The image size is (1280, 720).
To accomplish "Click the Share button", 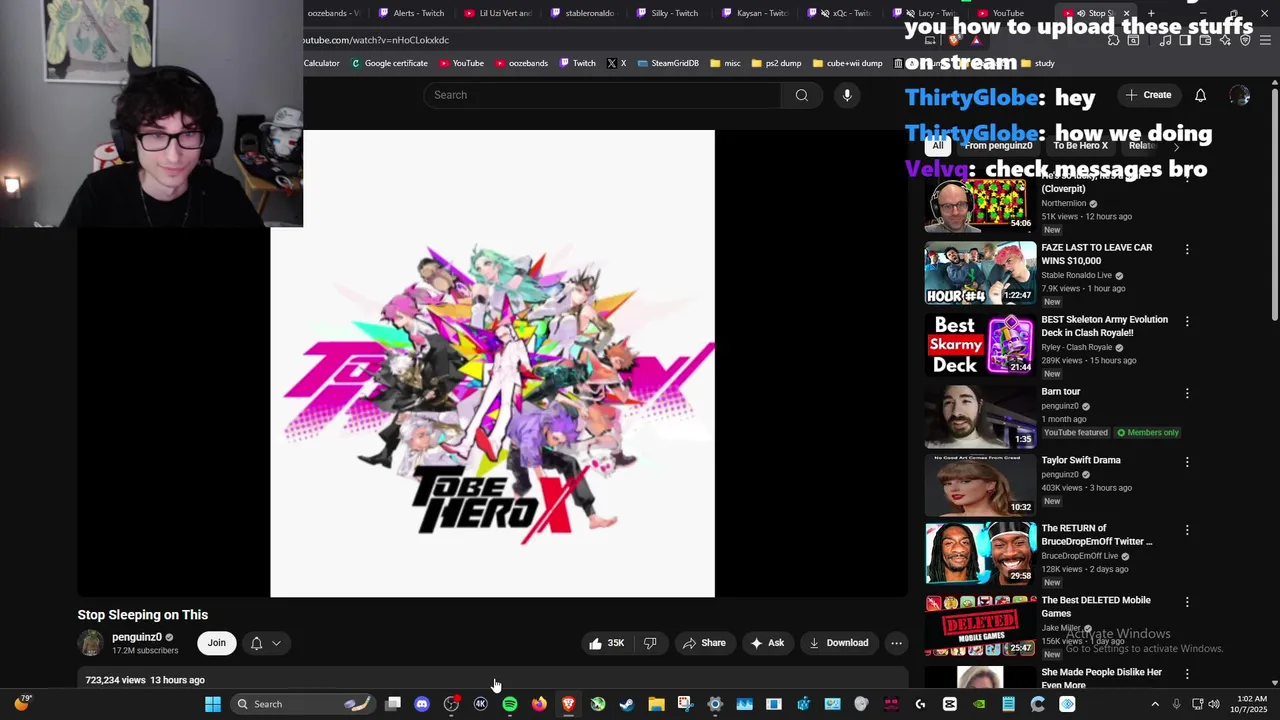I will (x=704, y=643).
